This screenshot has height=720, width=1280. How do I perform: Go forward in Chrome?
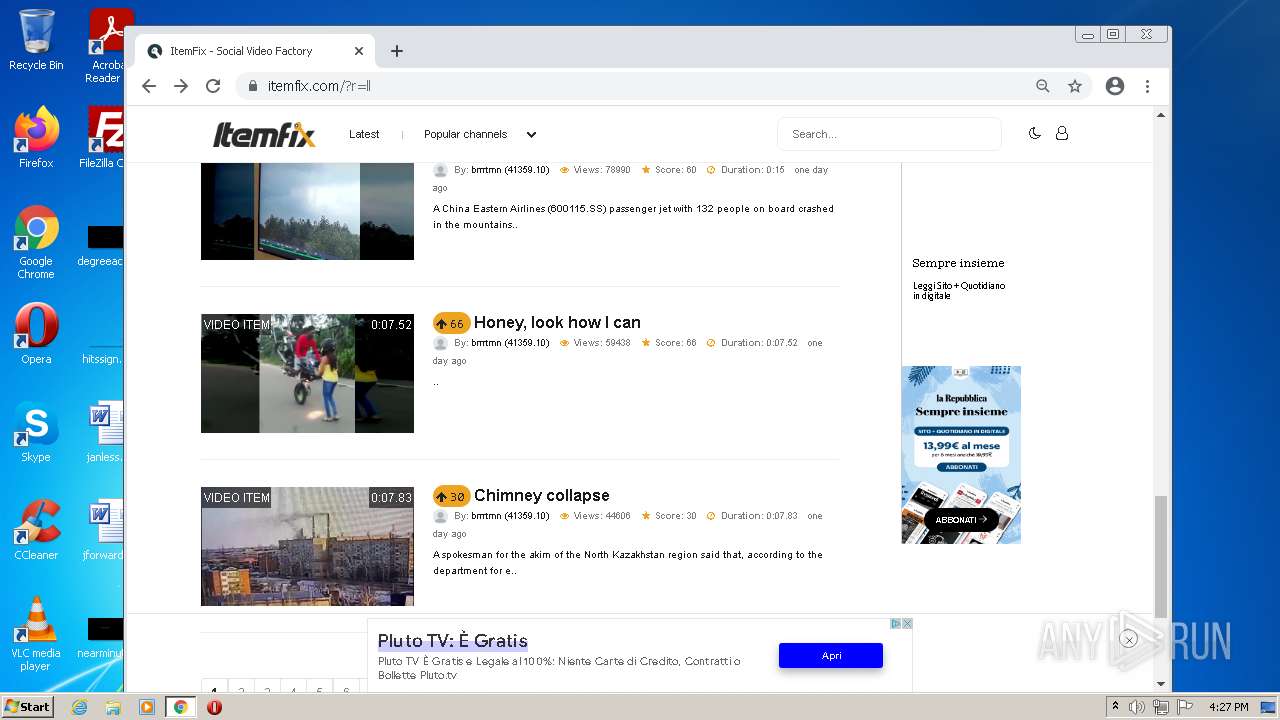coord(181,86)
